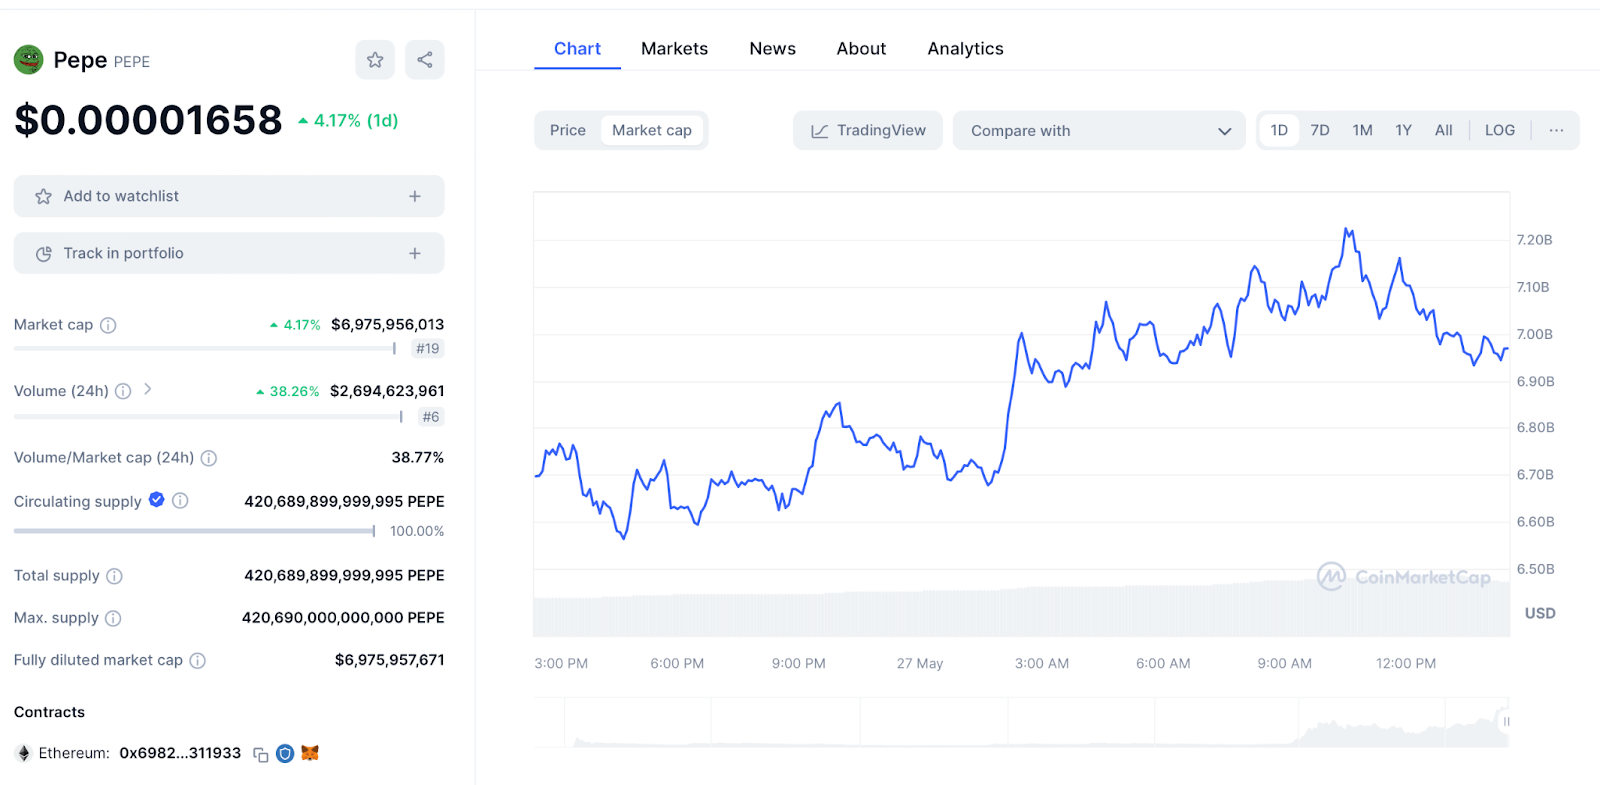
Task: Click the blue shield icon by contract
Action: [285, 753]
